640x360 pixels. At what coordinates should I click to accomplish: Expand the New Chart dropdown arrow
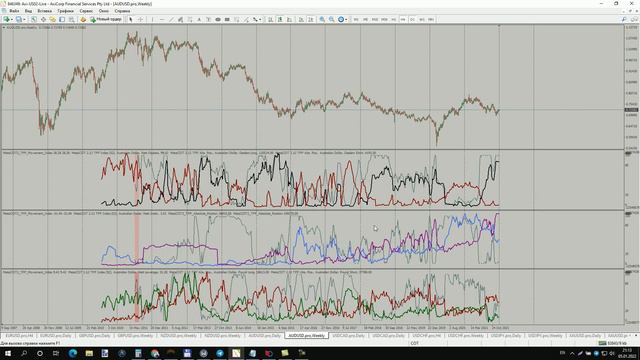coord(12,19)
